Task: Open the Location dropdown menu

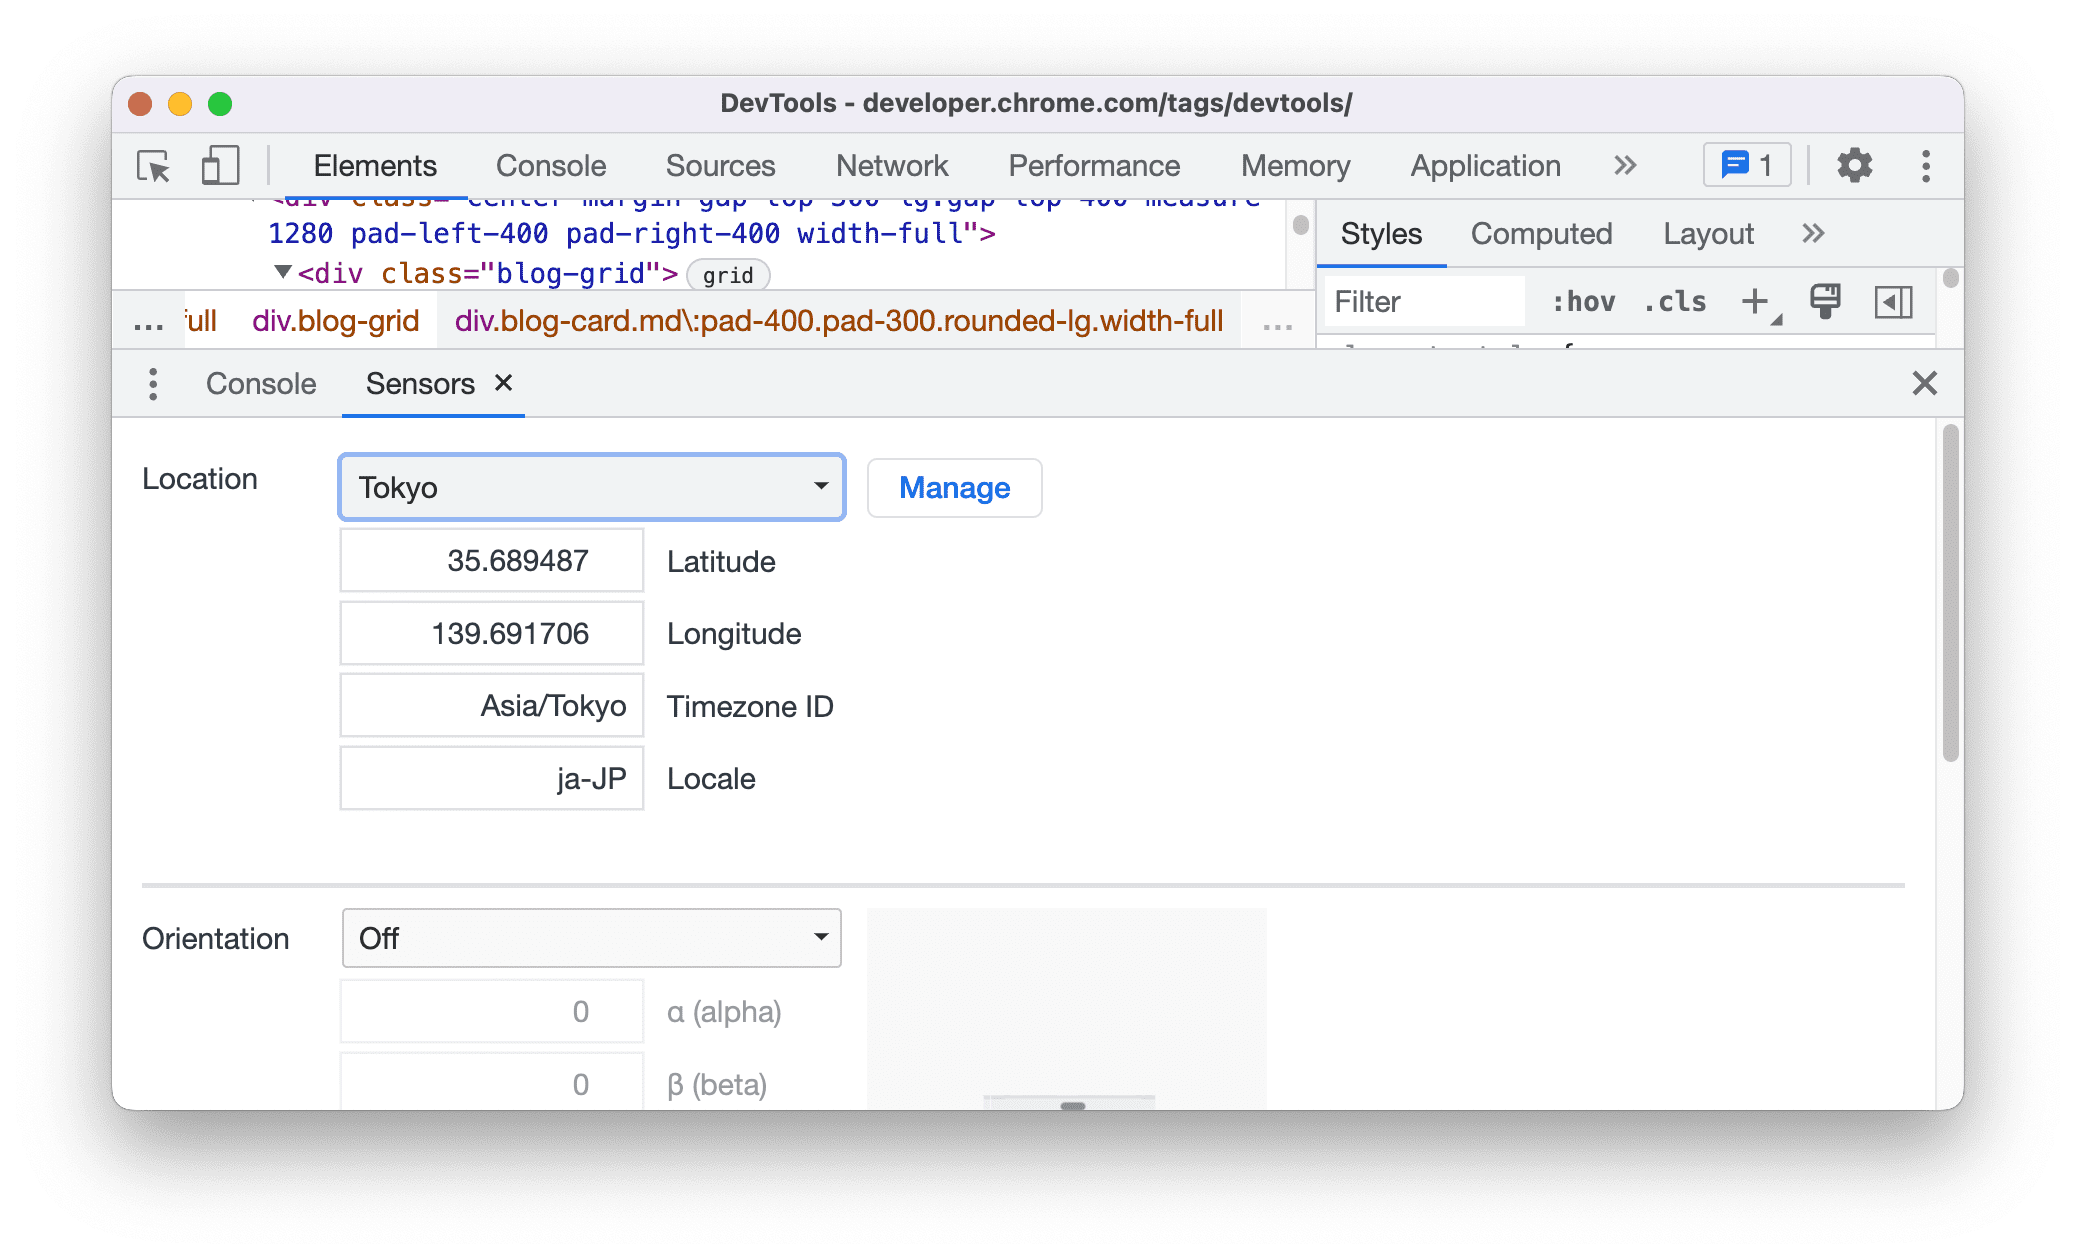Action: (590, 485)
